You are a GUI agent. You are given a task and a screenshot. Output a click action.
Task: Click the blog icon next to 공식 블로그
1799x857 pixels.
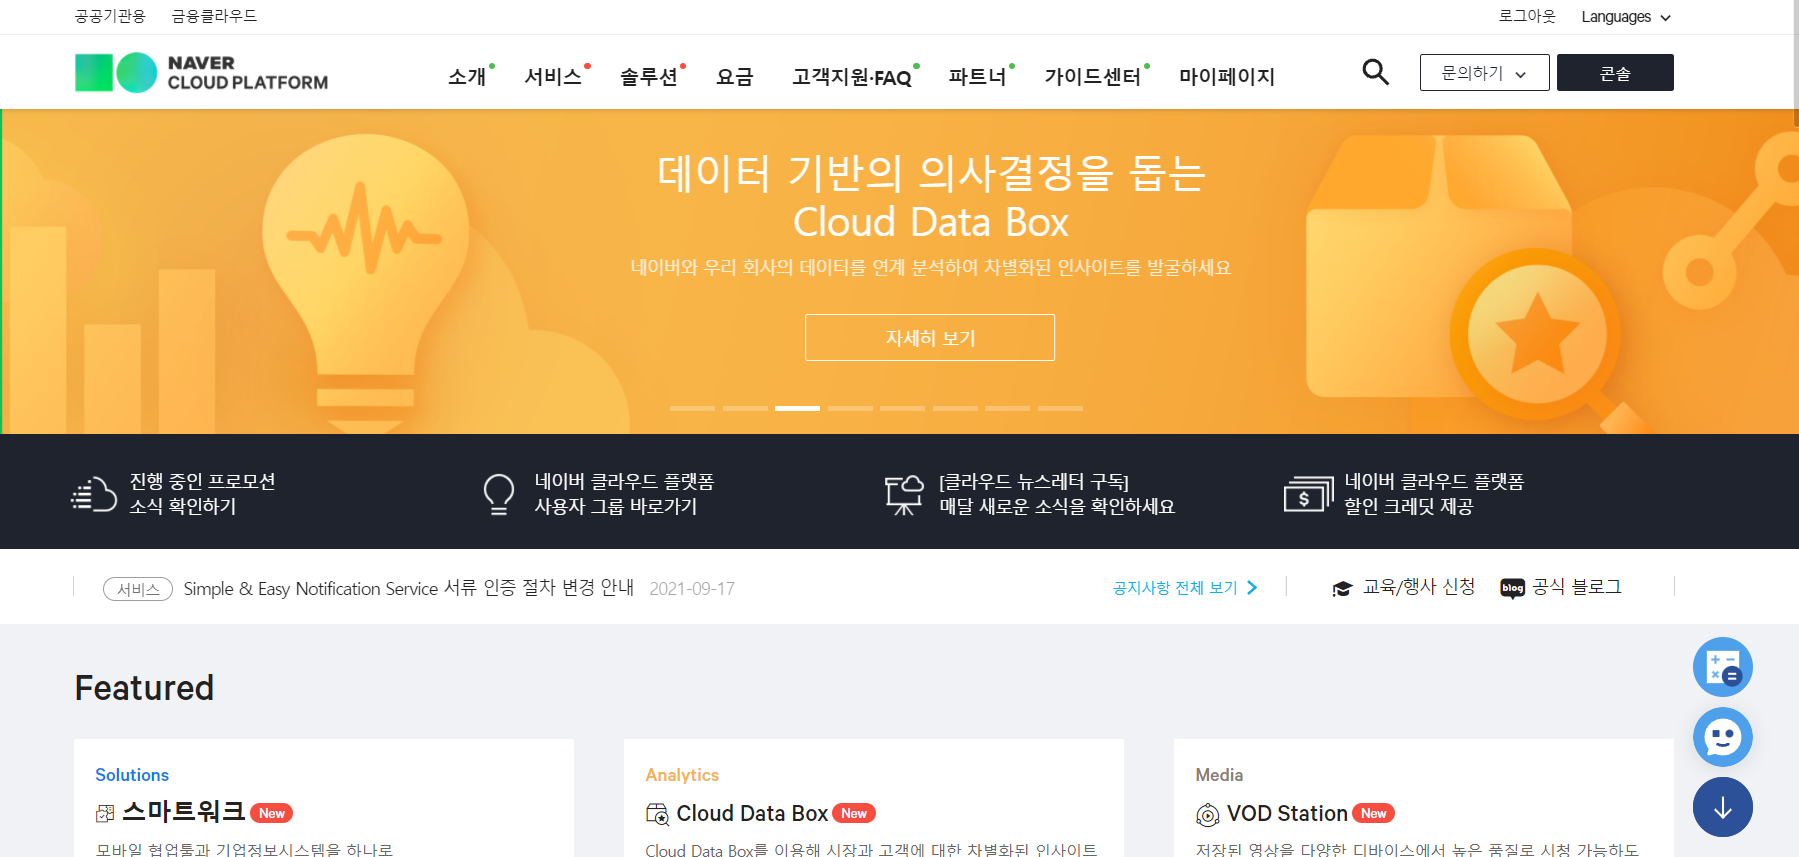[x=1512, y=588]
